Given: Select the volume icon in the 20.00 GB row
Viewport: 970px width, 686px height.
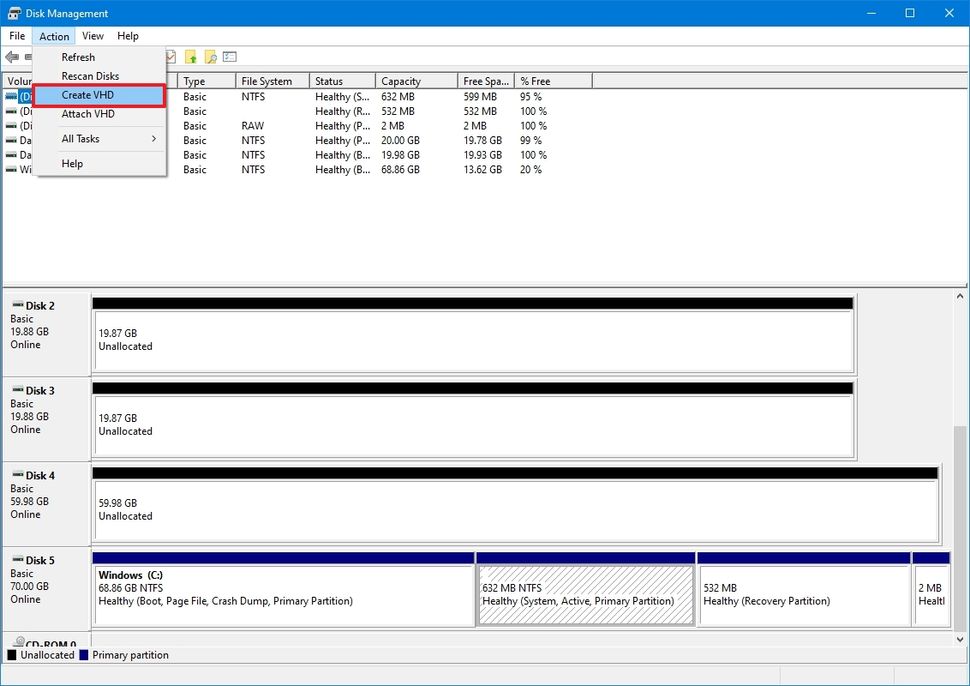Looking at the screenshot, I should click(11, 140).
